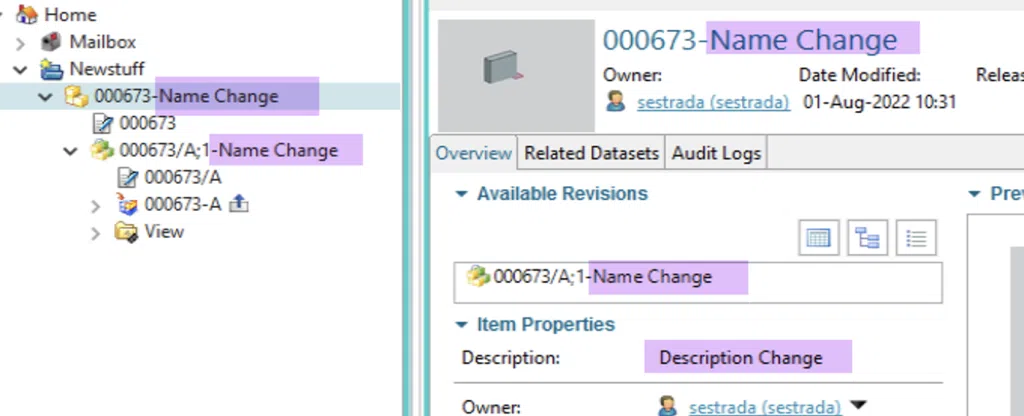Click the 000673-A dataset icon
This screenshot has height=416, width=1024.
point(127,204)
